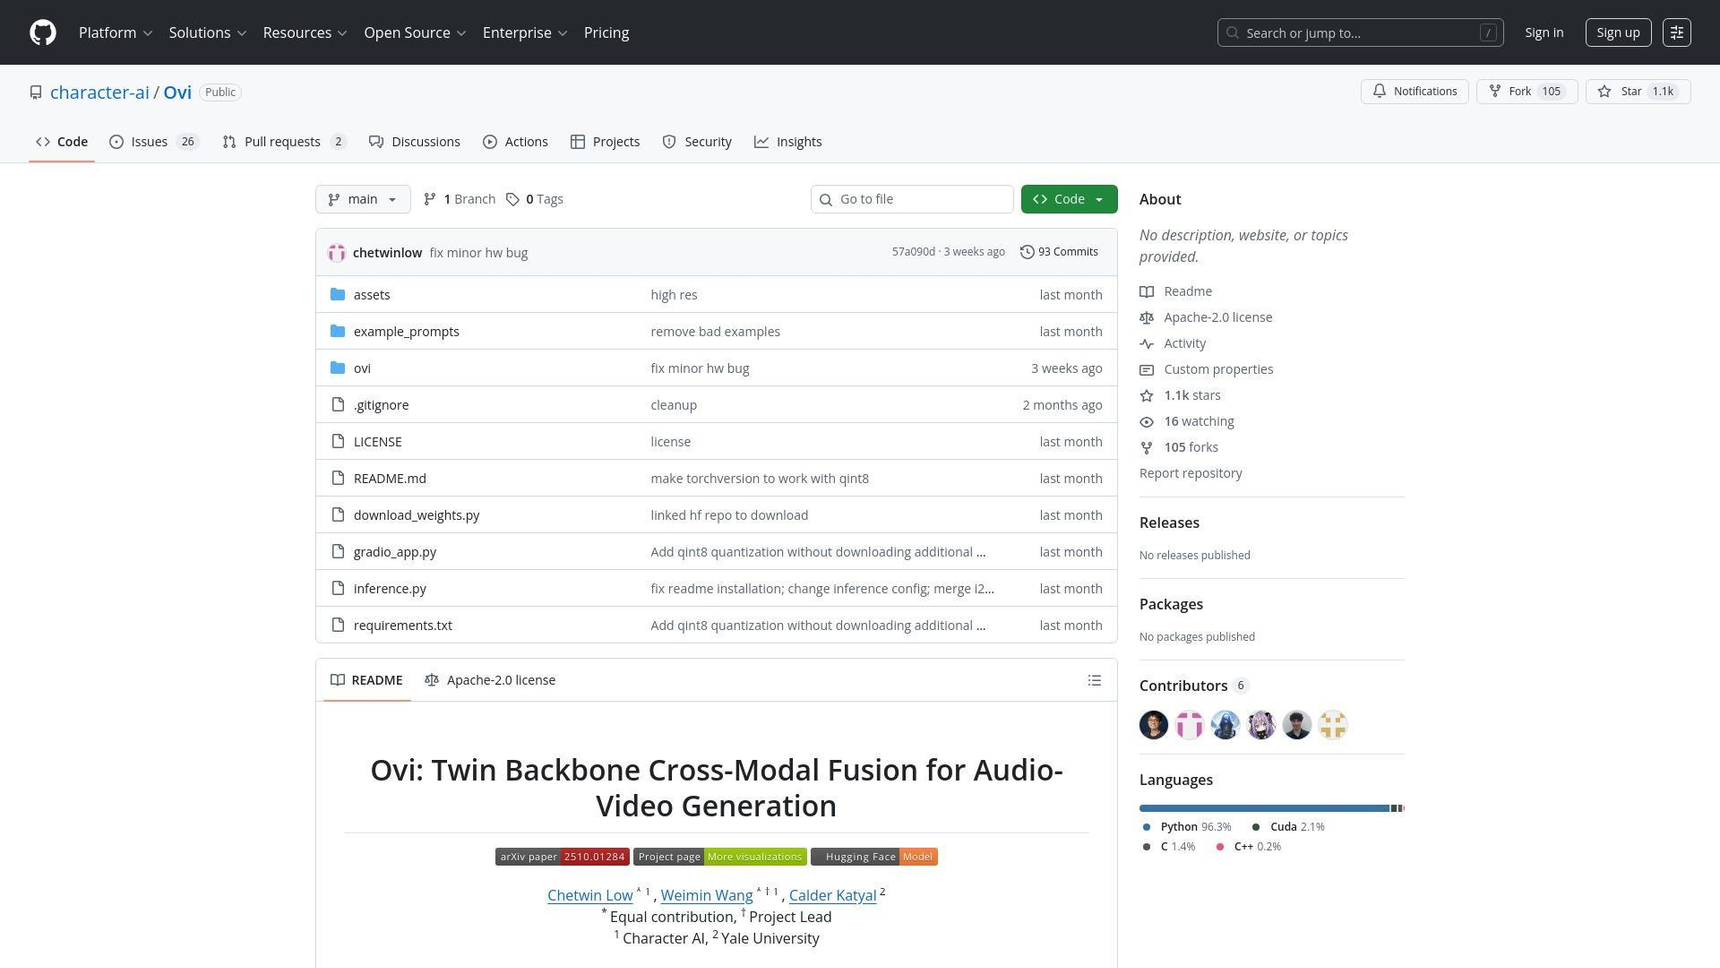Screen dimensions: 1720x968
Task: Open the Python 96.3% language link
Action: click(x=1187, y=827)
